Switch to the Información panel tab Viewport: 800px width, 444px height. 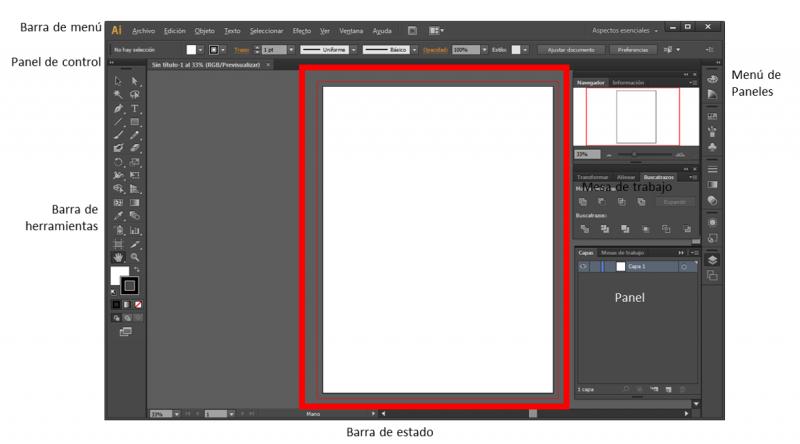[628, 82]
